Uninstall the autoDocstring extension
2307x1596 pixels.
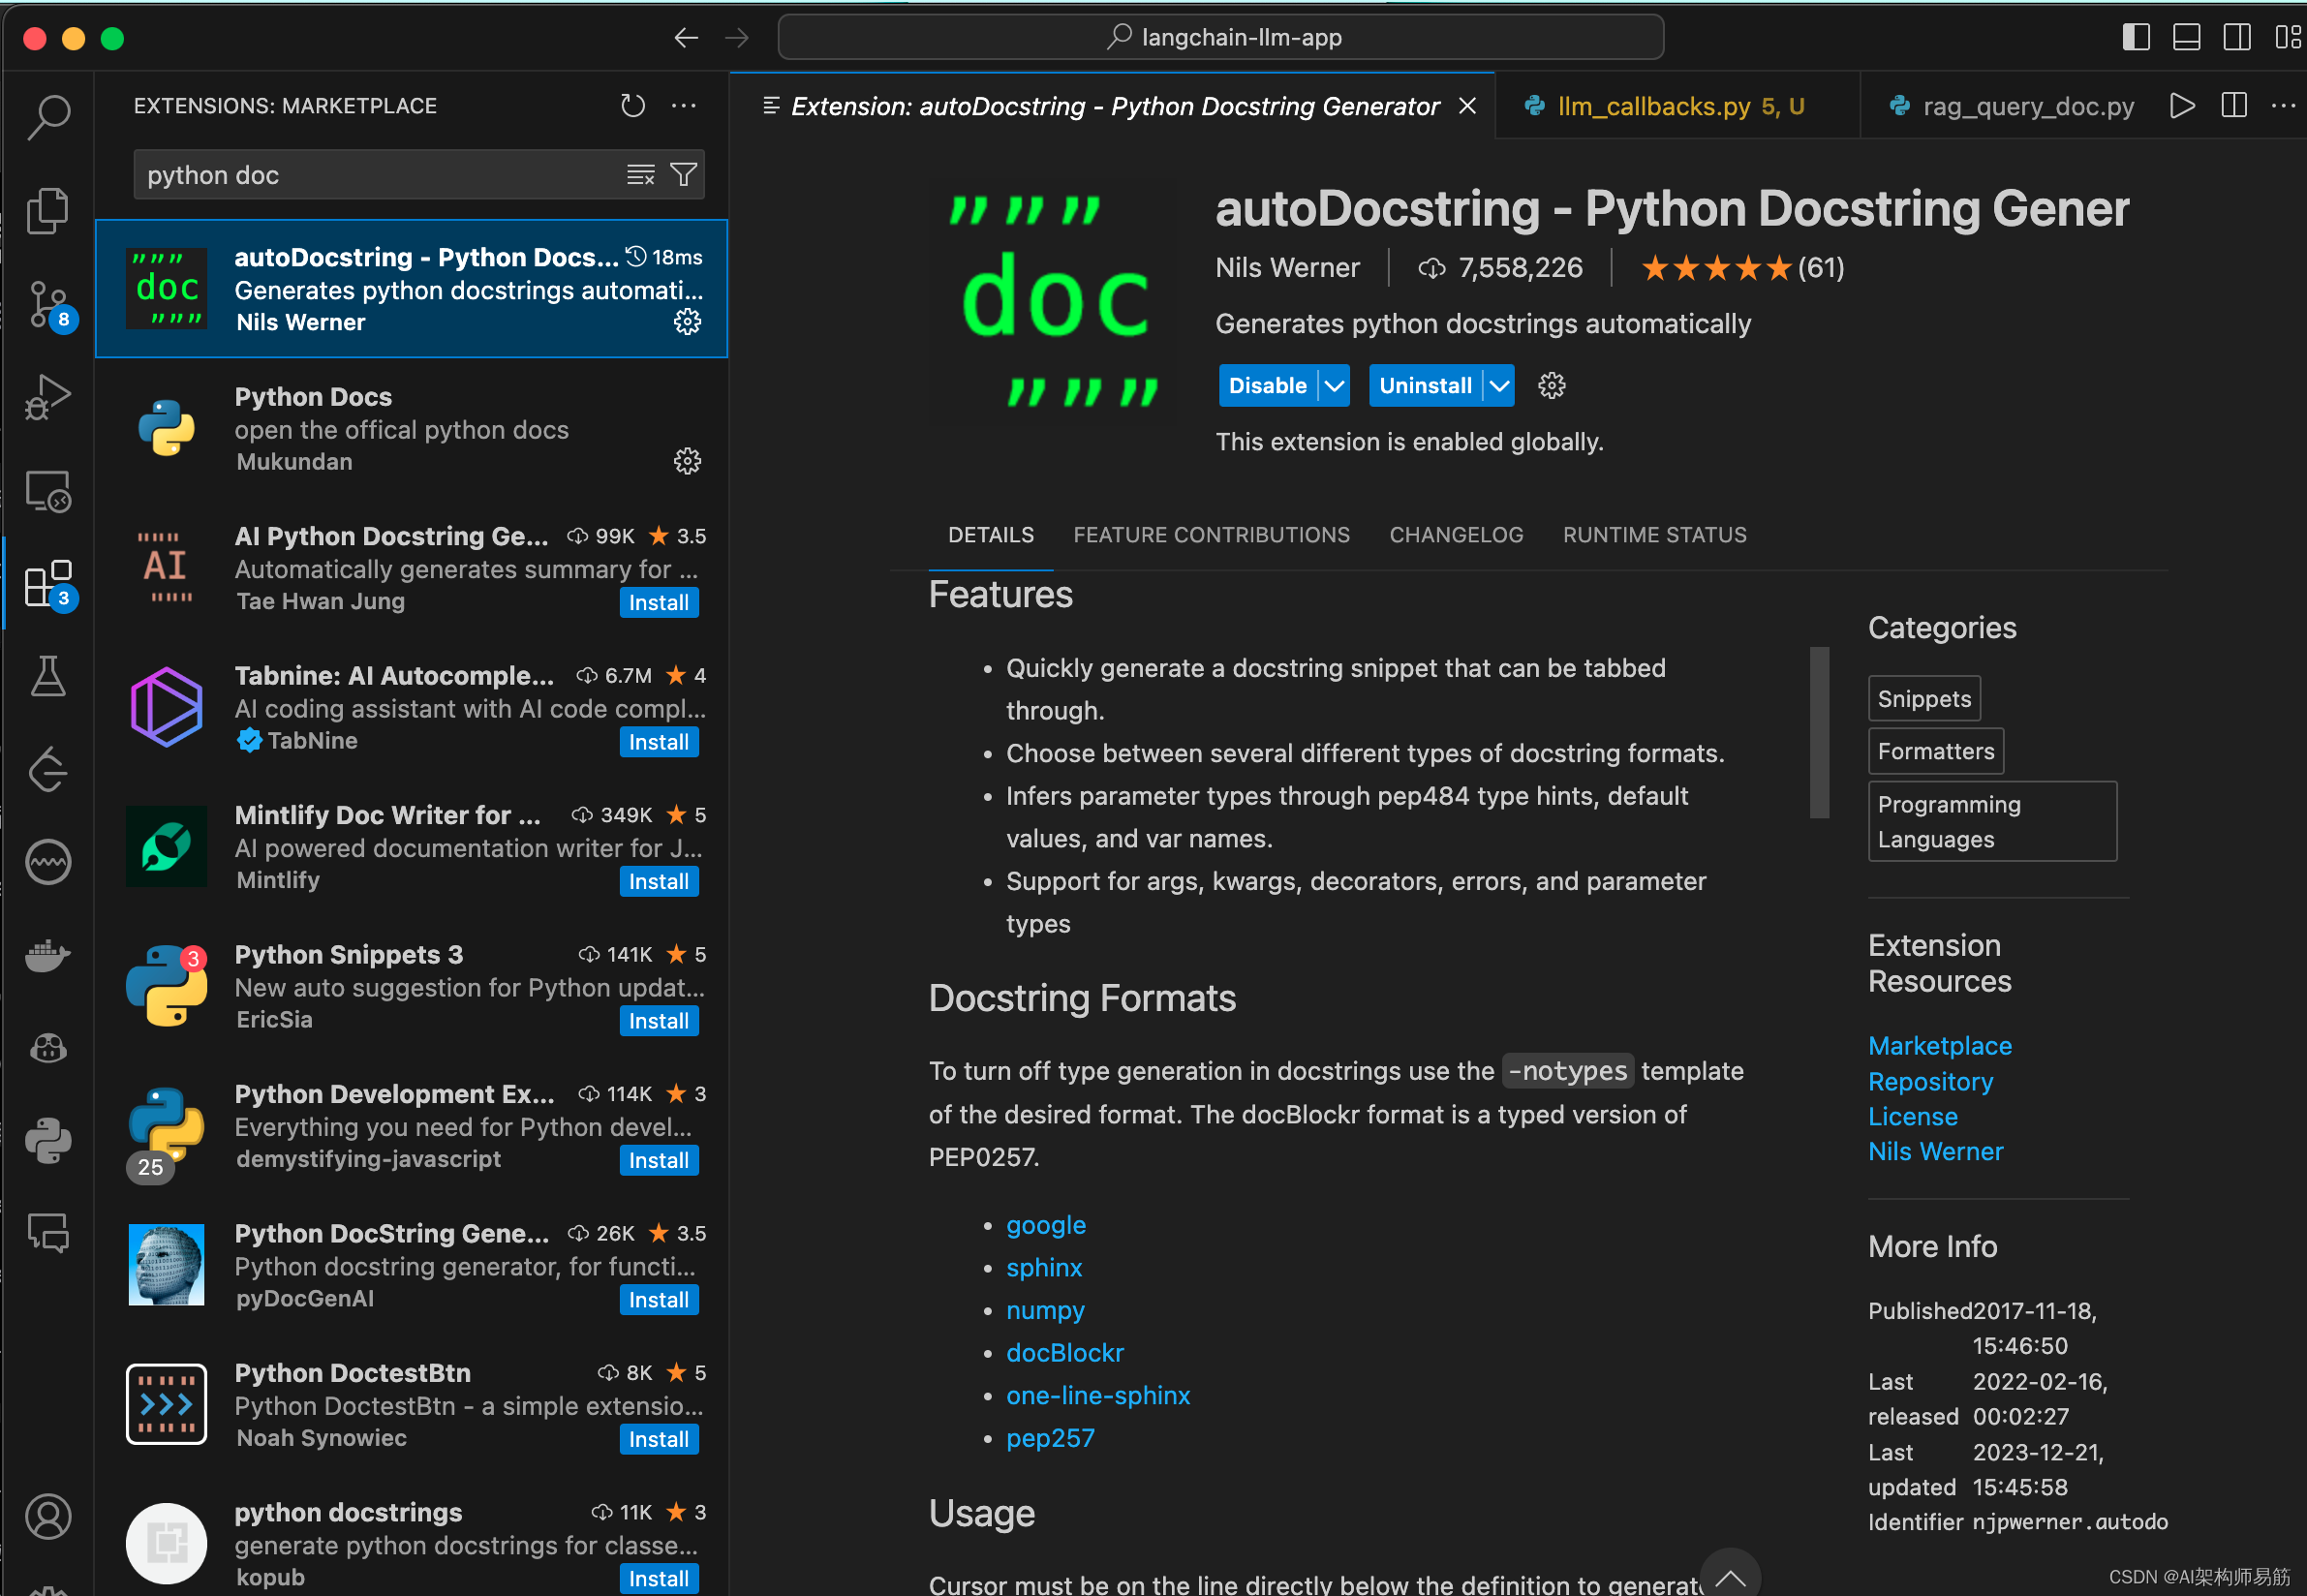(1425, 386)
